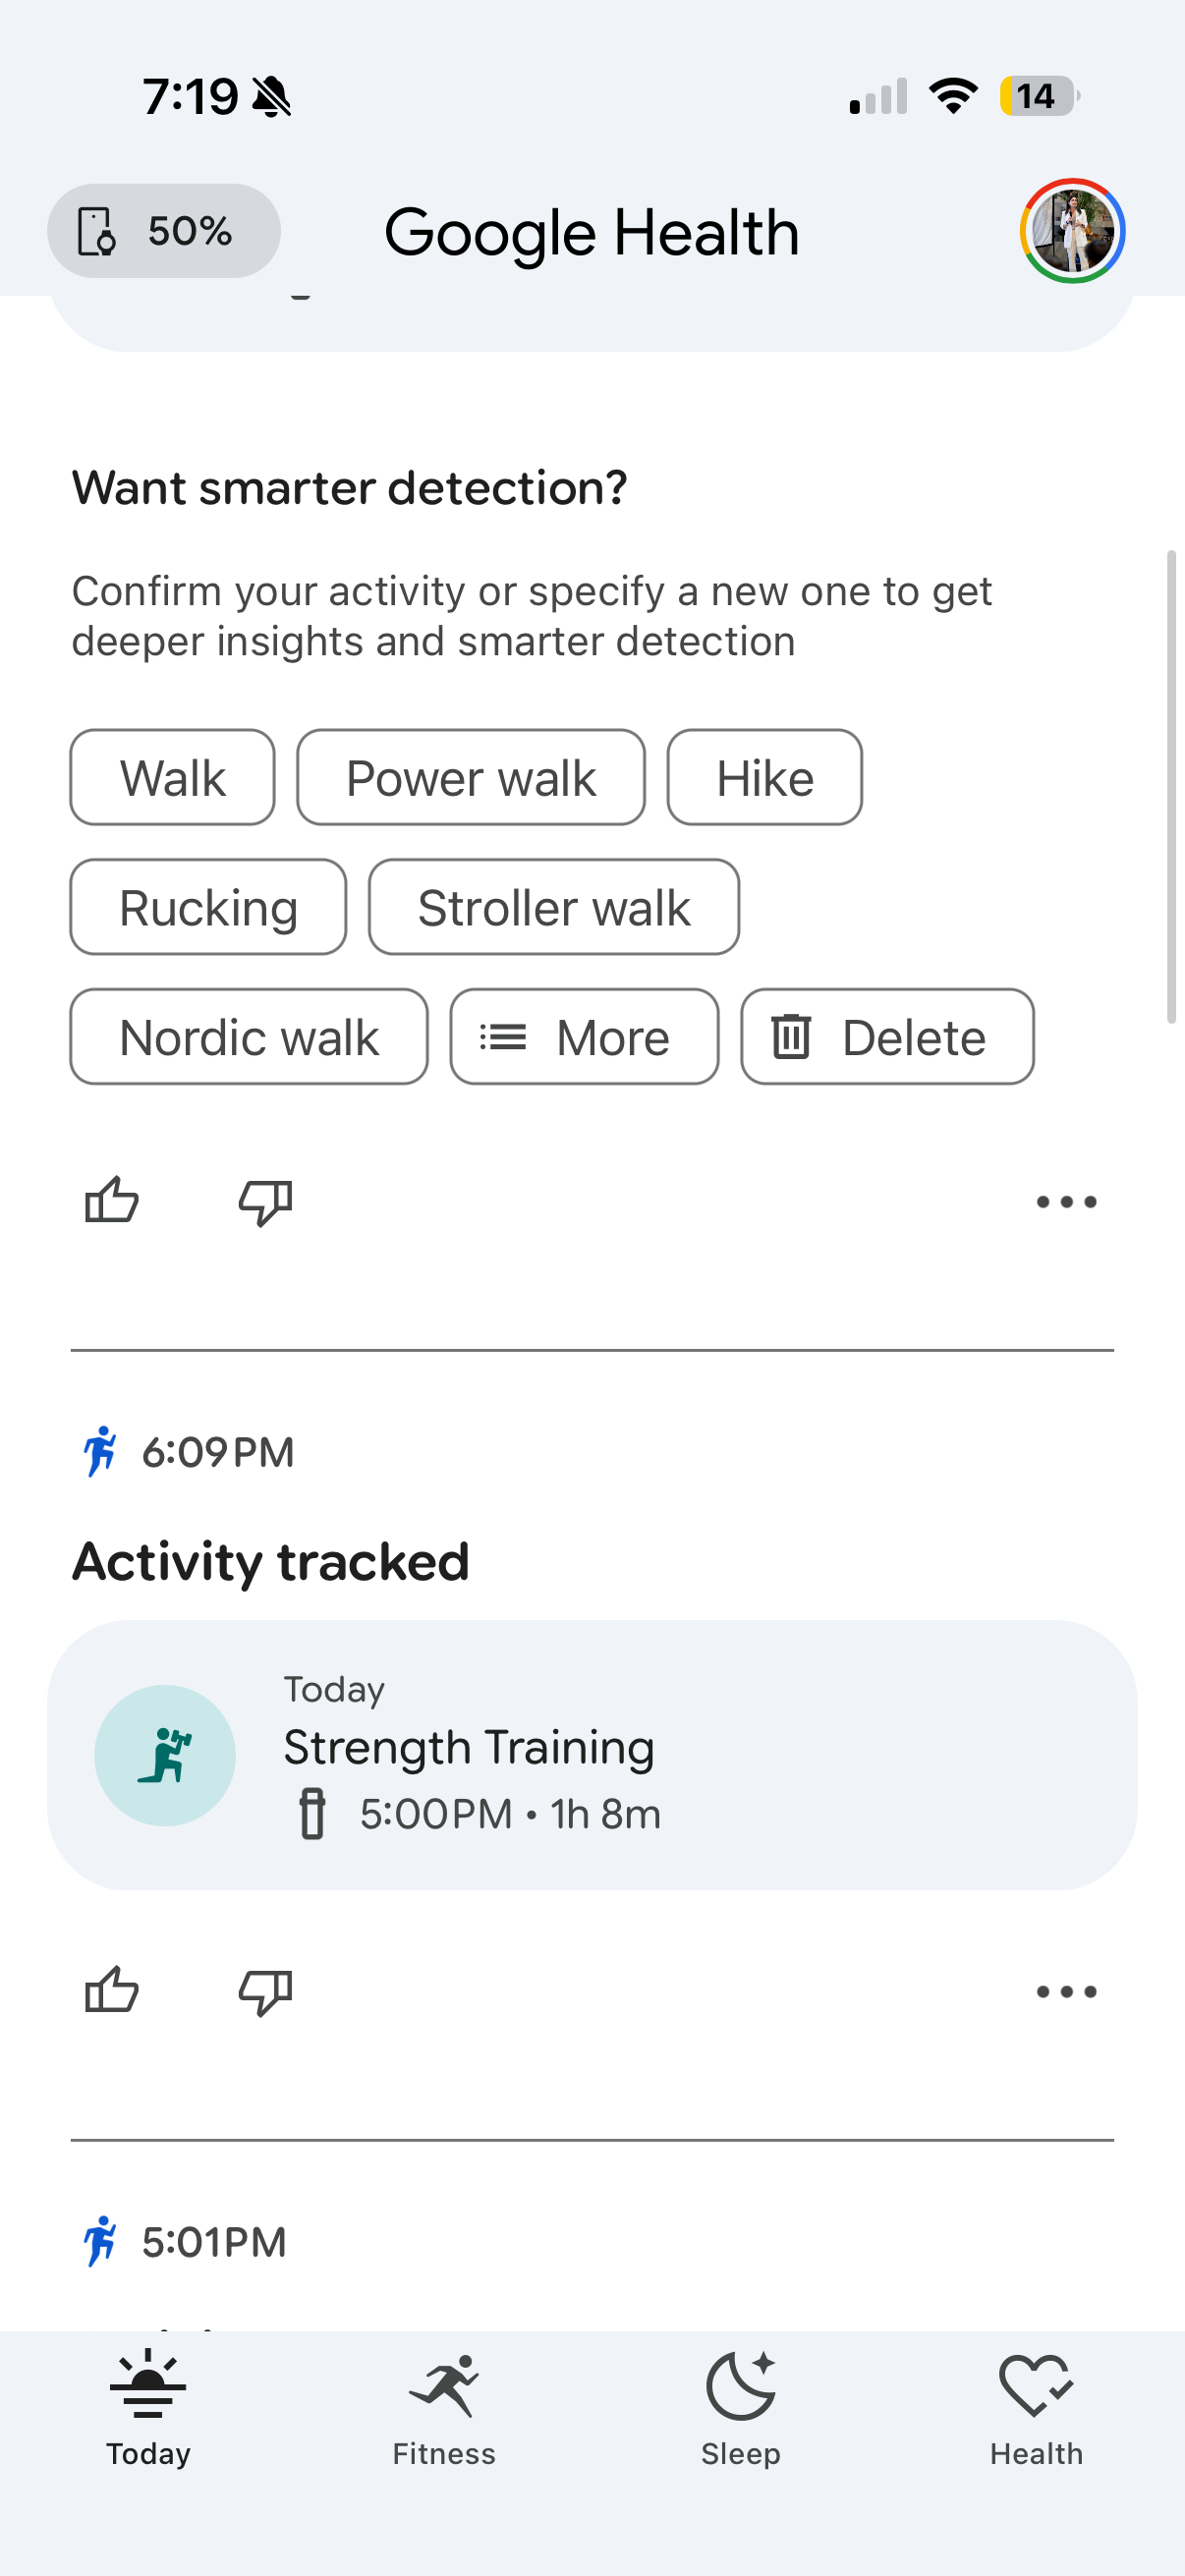Give thumbs up to Strength Training activity
Screen dimensions: 1185x2576
pyautogui.click(x=111, y=1991)
